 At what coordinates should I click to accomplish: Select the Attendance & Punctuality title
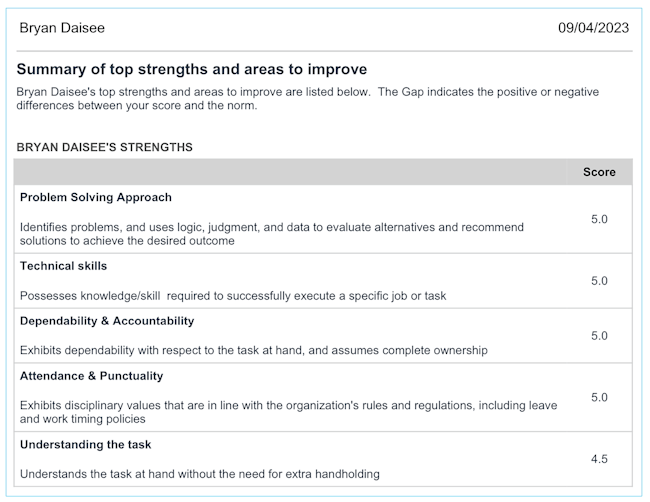tap(91, 376)
